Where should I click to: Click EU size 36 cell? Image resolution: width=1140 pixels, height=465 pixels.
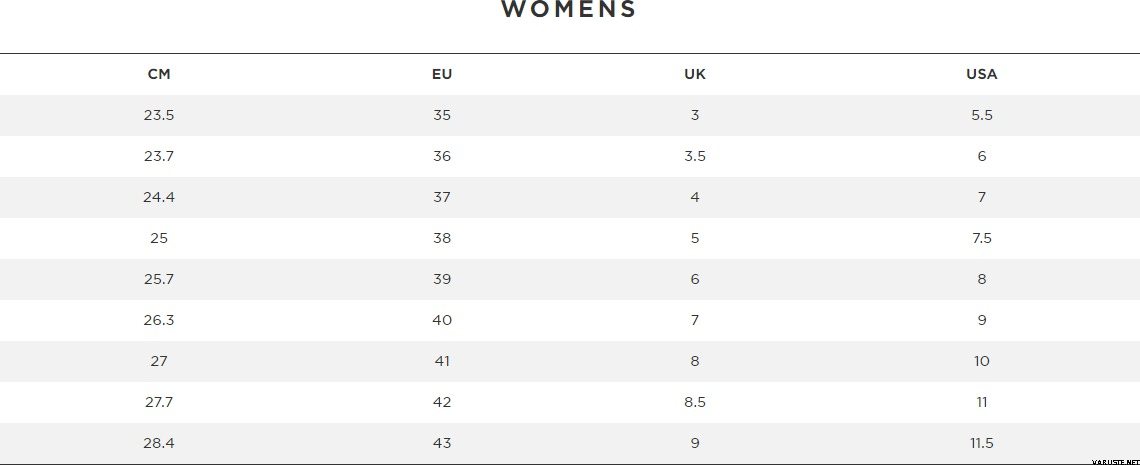tap(441, 156)
